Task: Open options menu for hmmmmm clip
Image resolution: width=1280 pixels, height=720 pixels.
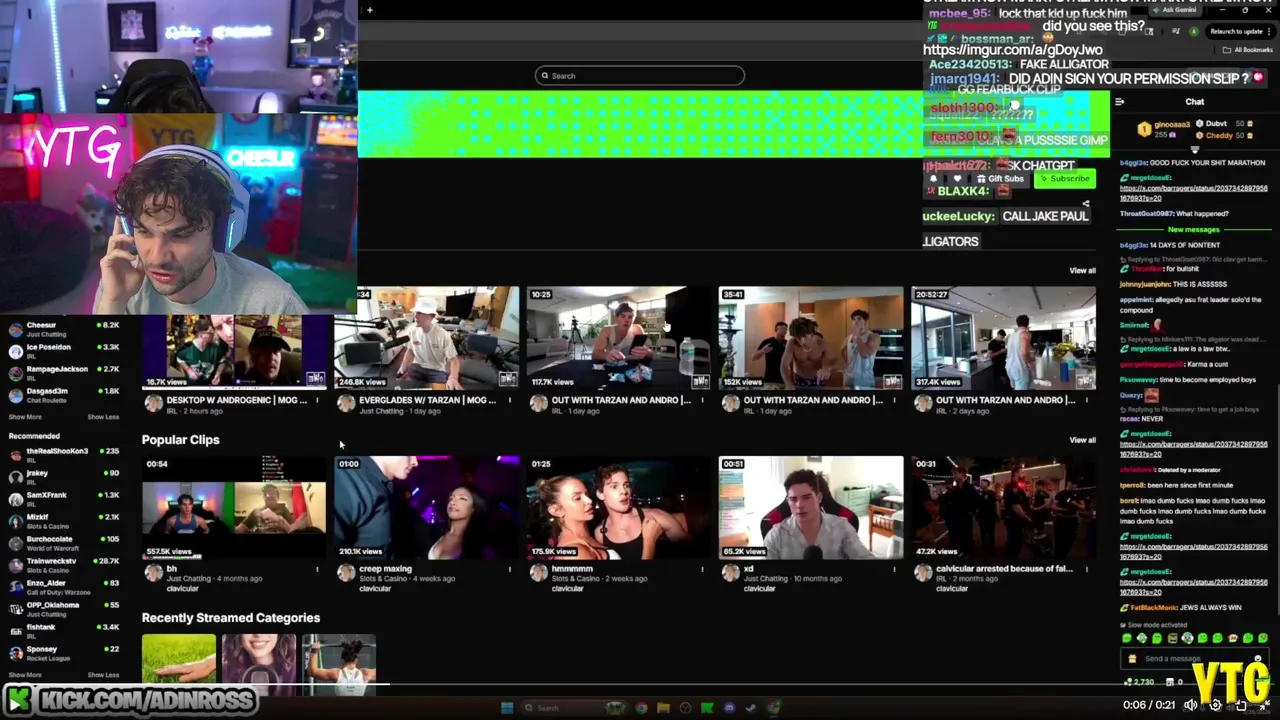Action: (702, 569)
